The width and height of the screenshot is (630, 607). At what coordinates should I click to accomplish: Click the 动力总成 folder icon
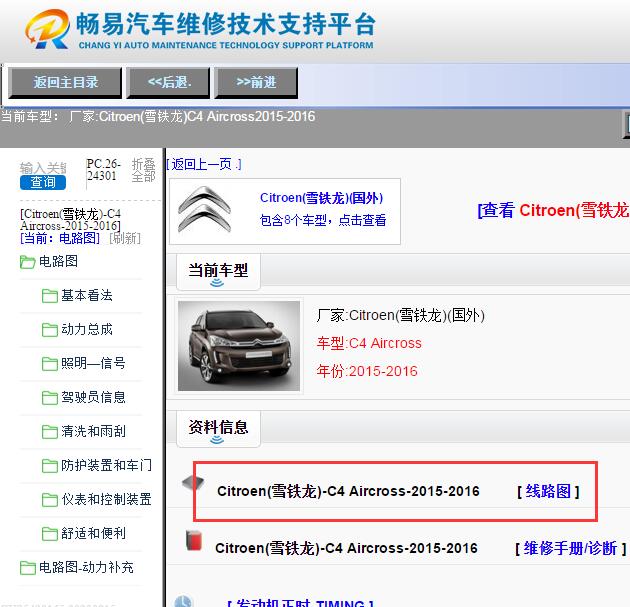click(50, 330)
